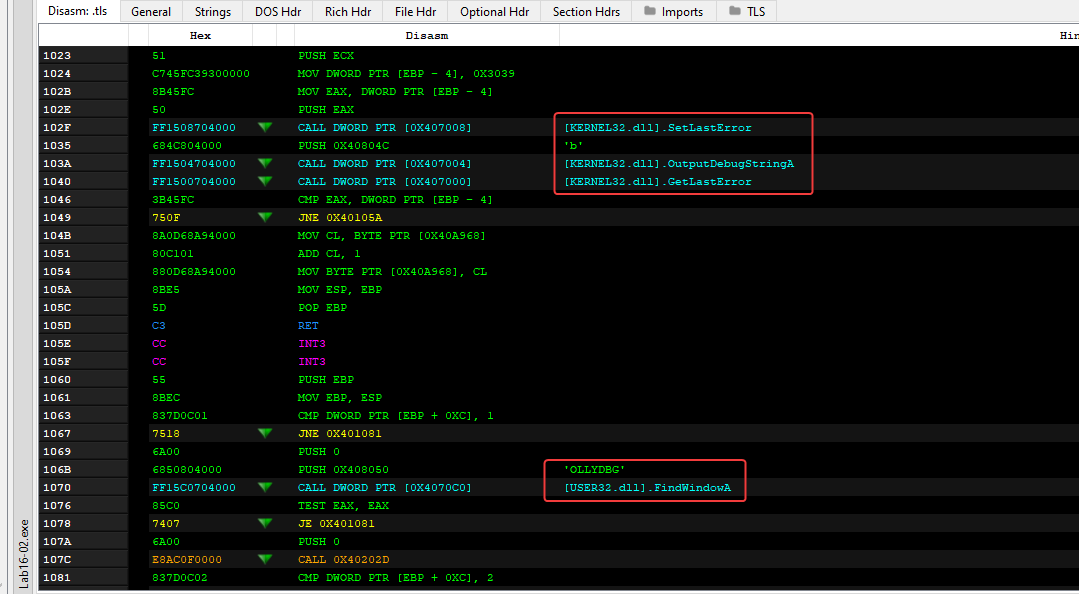View the Section Hdrs tab

click(x=586, y=12)
